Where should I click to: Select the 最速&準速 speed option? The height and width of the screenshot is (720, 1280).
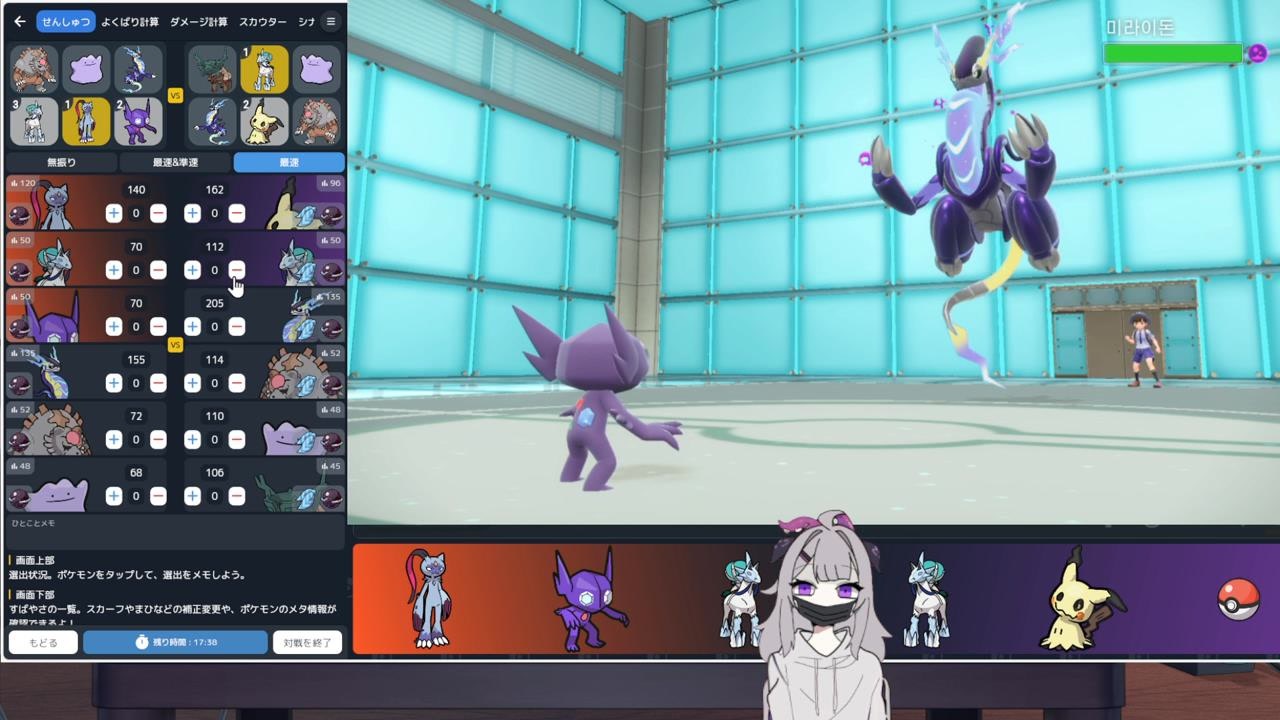(175, 162)
